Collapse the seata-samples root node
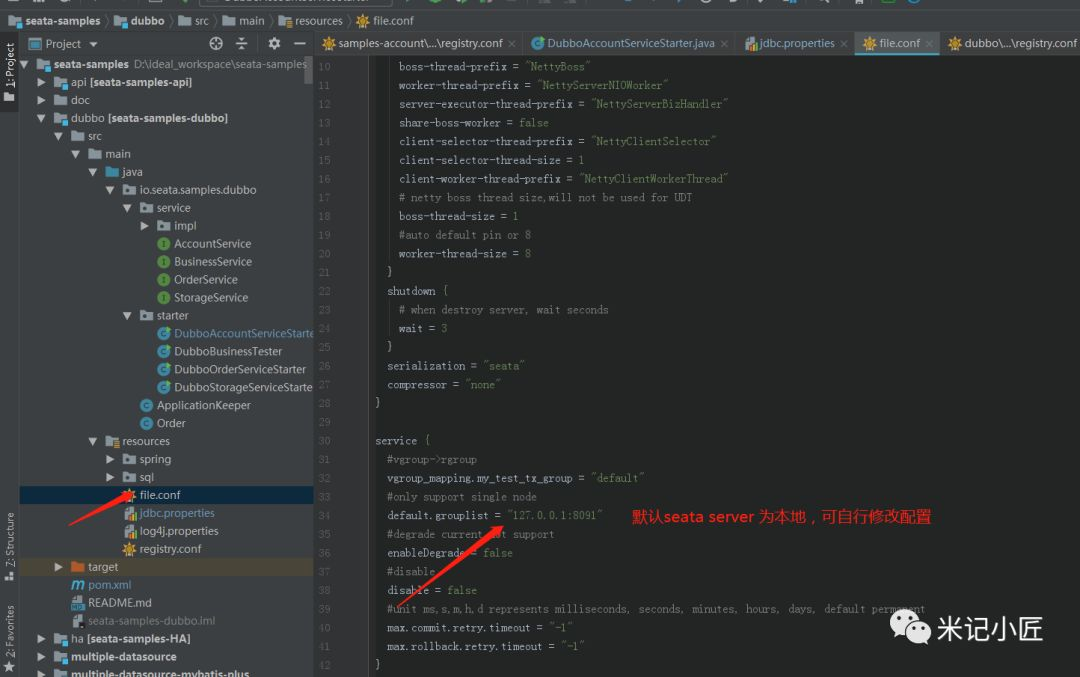The image size is (1080, 677). click(24, 64)
